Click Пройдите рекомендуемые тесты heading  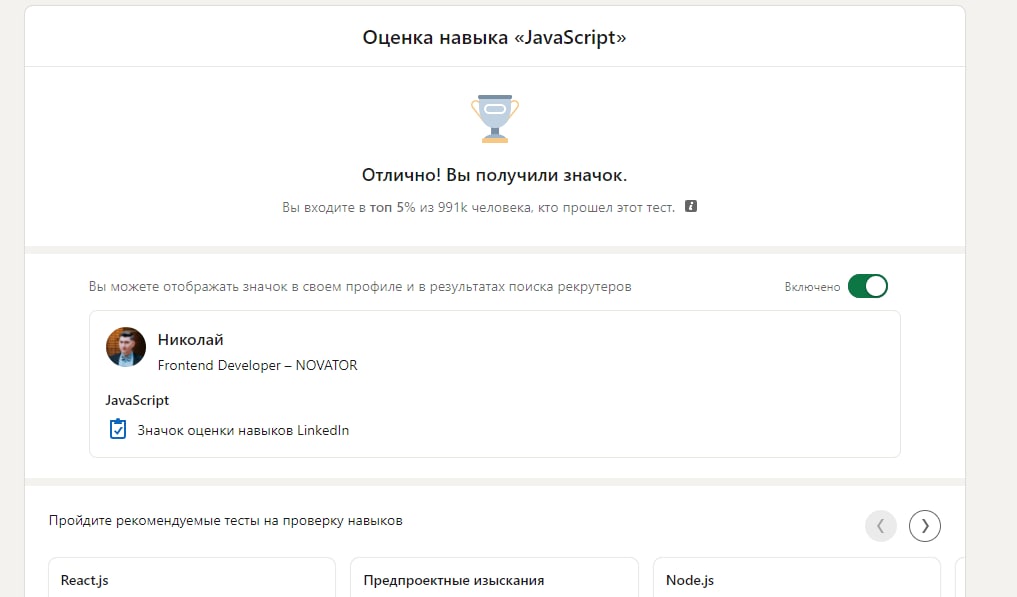226,520
